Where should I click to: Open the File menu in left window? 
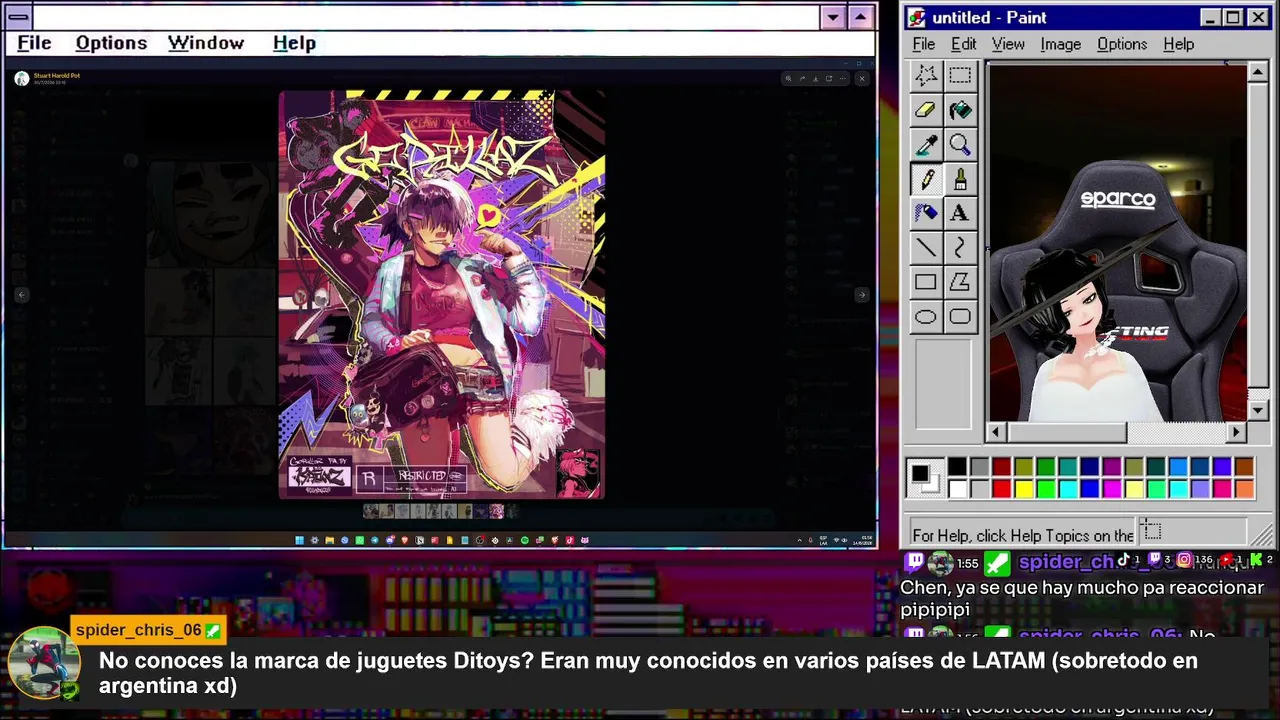pyautogui.click(x=34, y=43)
